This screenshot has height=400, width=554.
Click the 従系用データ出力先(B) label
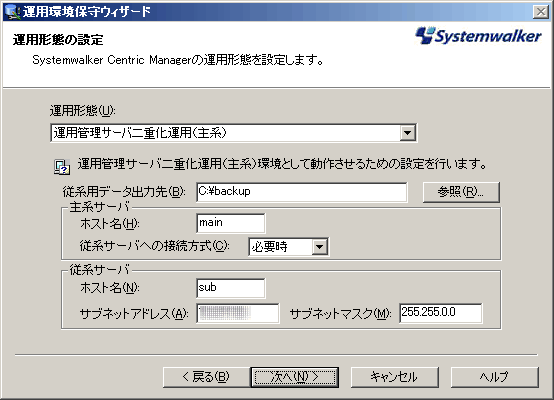click(124, 192)
